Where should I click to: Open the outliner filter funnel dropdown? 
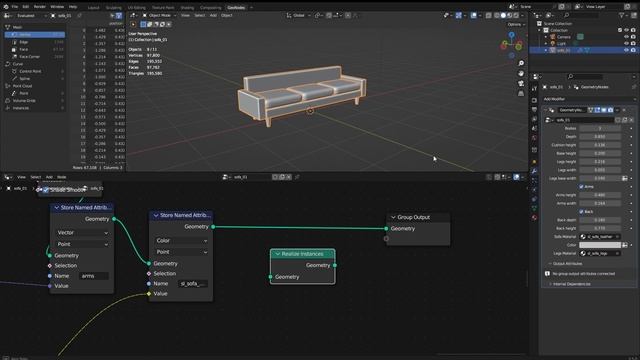(x=624, y=15)
